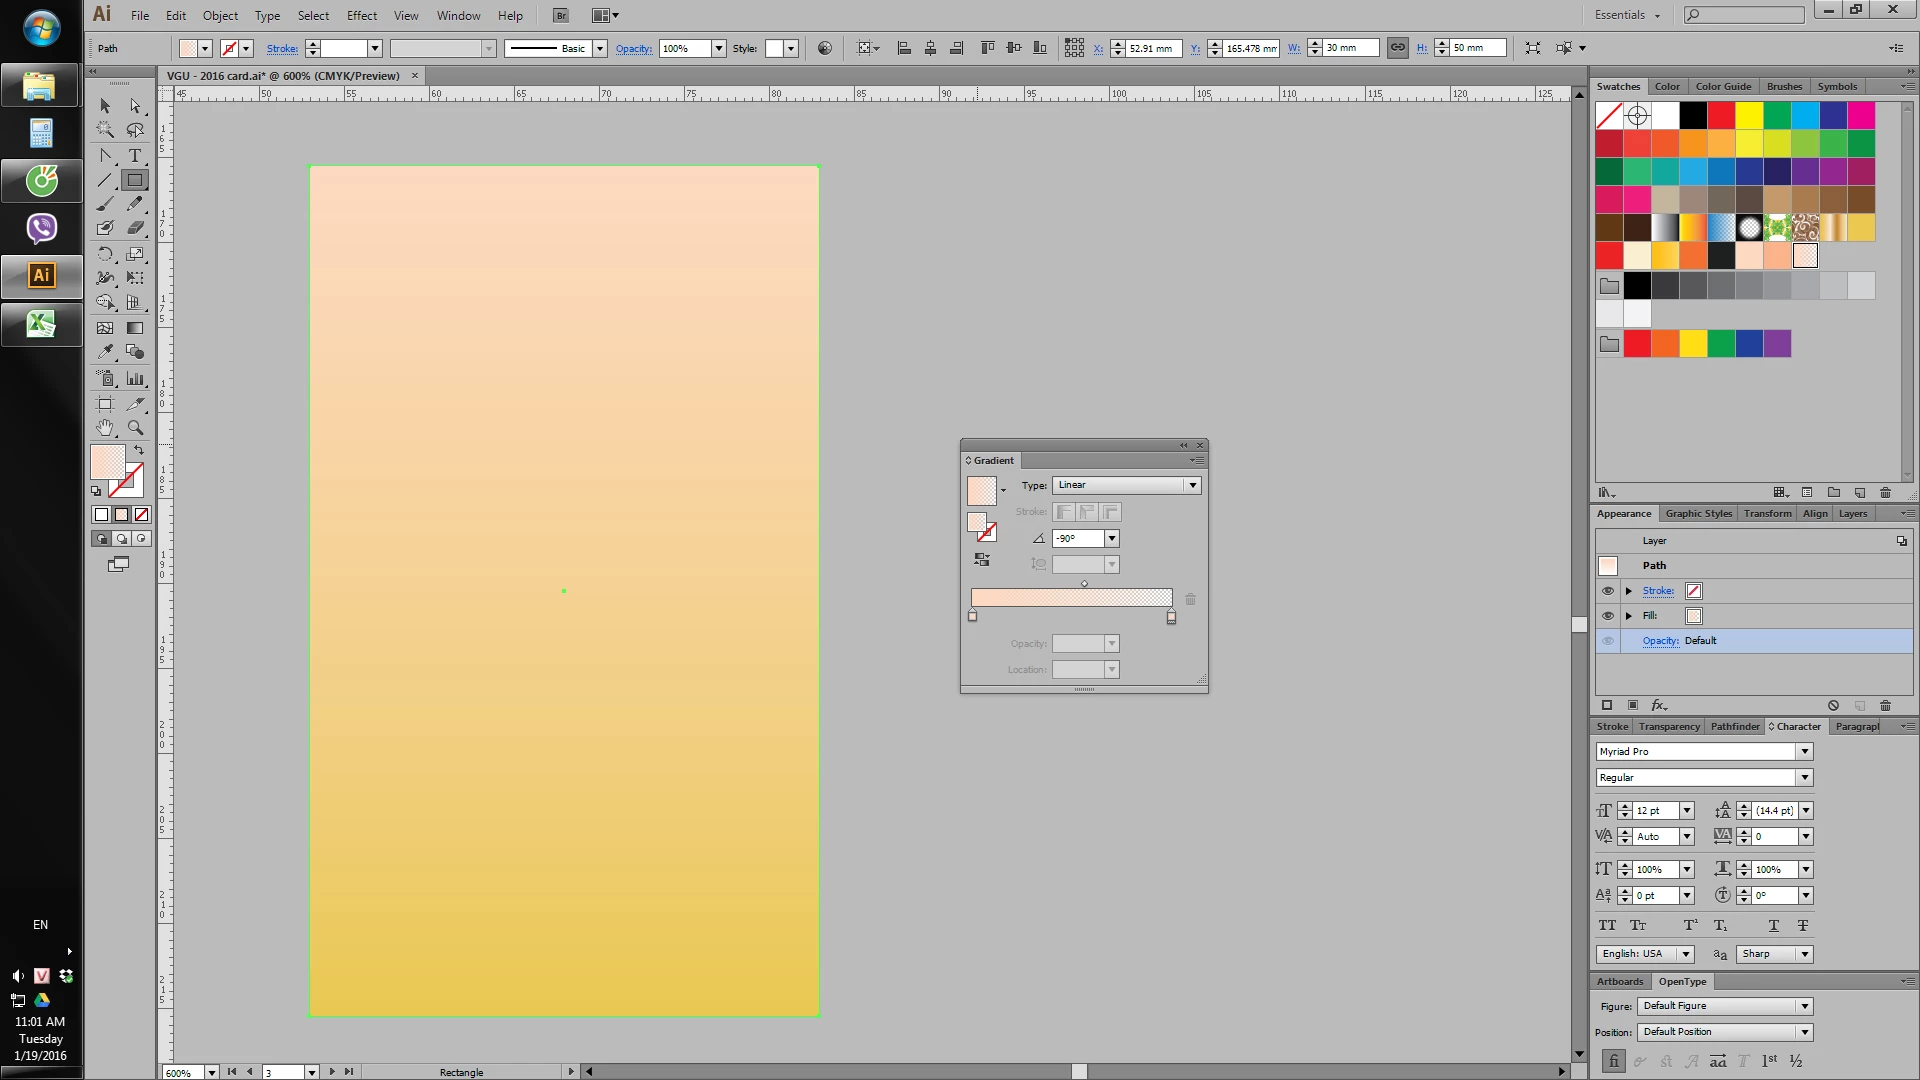Select the Type tool
This screenshot has height=1080, width=1920.
pyautogui.click(x=135, y=156)
